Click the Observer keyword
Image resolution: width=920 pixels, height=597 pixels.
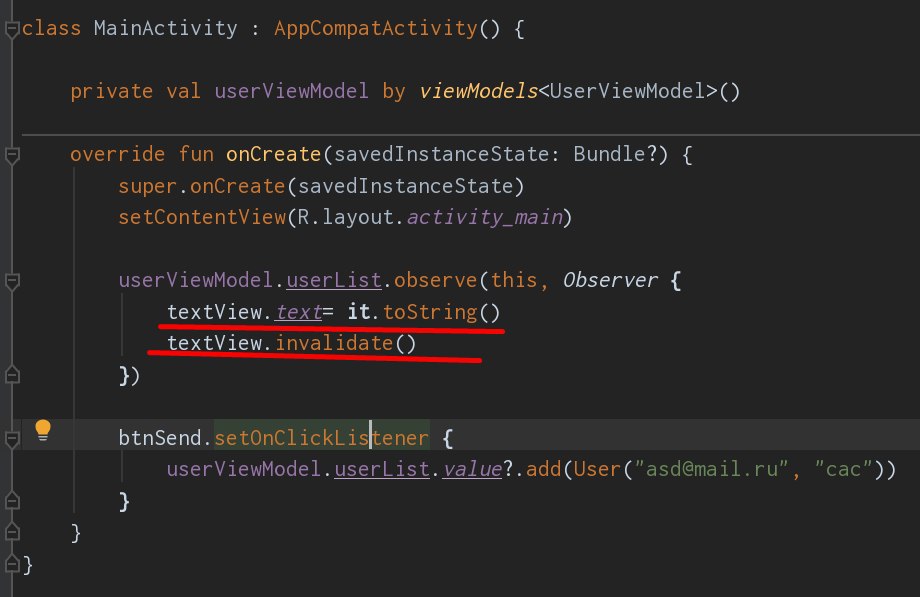click(x=610, y=280)
